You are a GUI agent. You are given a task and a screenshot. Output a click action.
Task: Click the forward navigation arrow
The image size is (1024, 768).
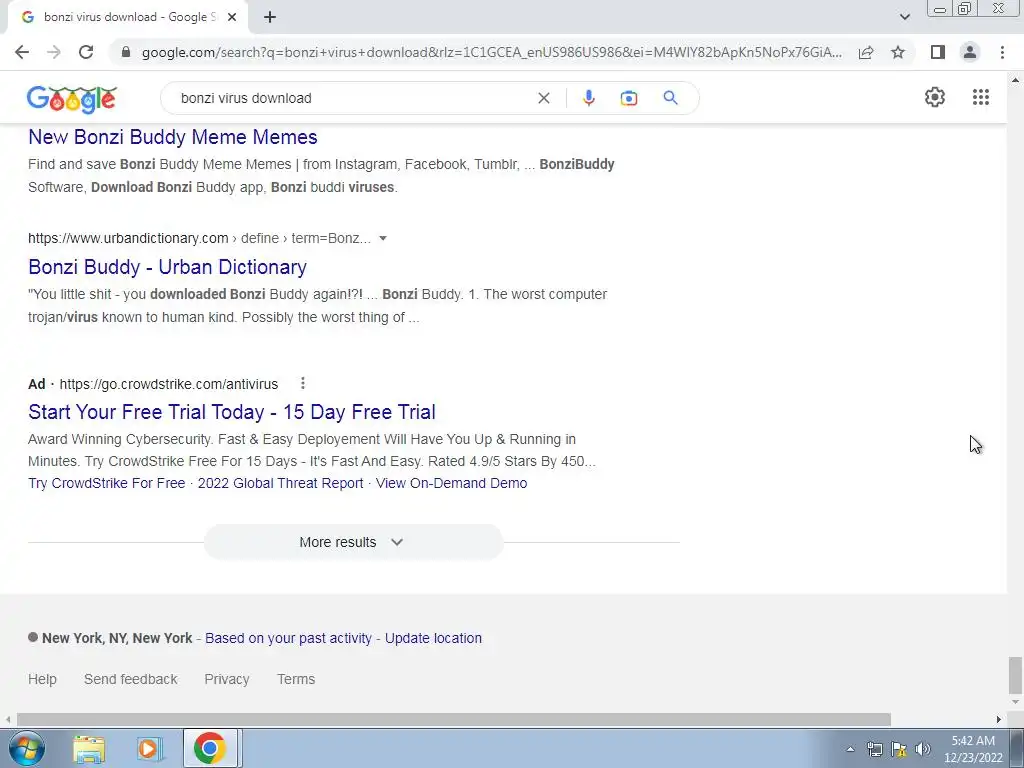[x=54, y=52]
